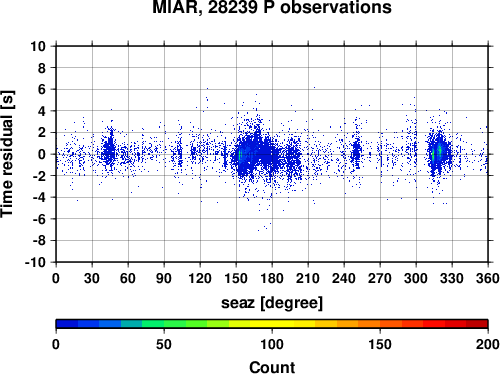Screen dimensions: 500x374
Task: Click the colorbar tick label 100
Action: 272,344
